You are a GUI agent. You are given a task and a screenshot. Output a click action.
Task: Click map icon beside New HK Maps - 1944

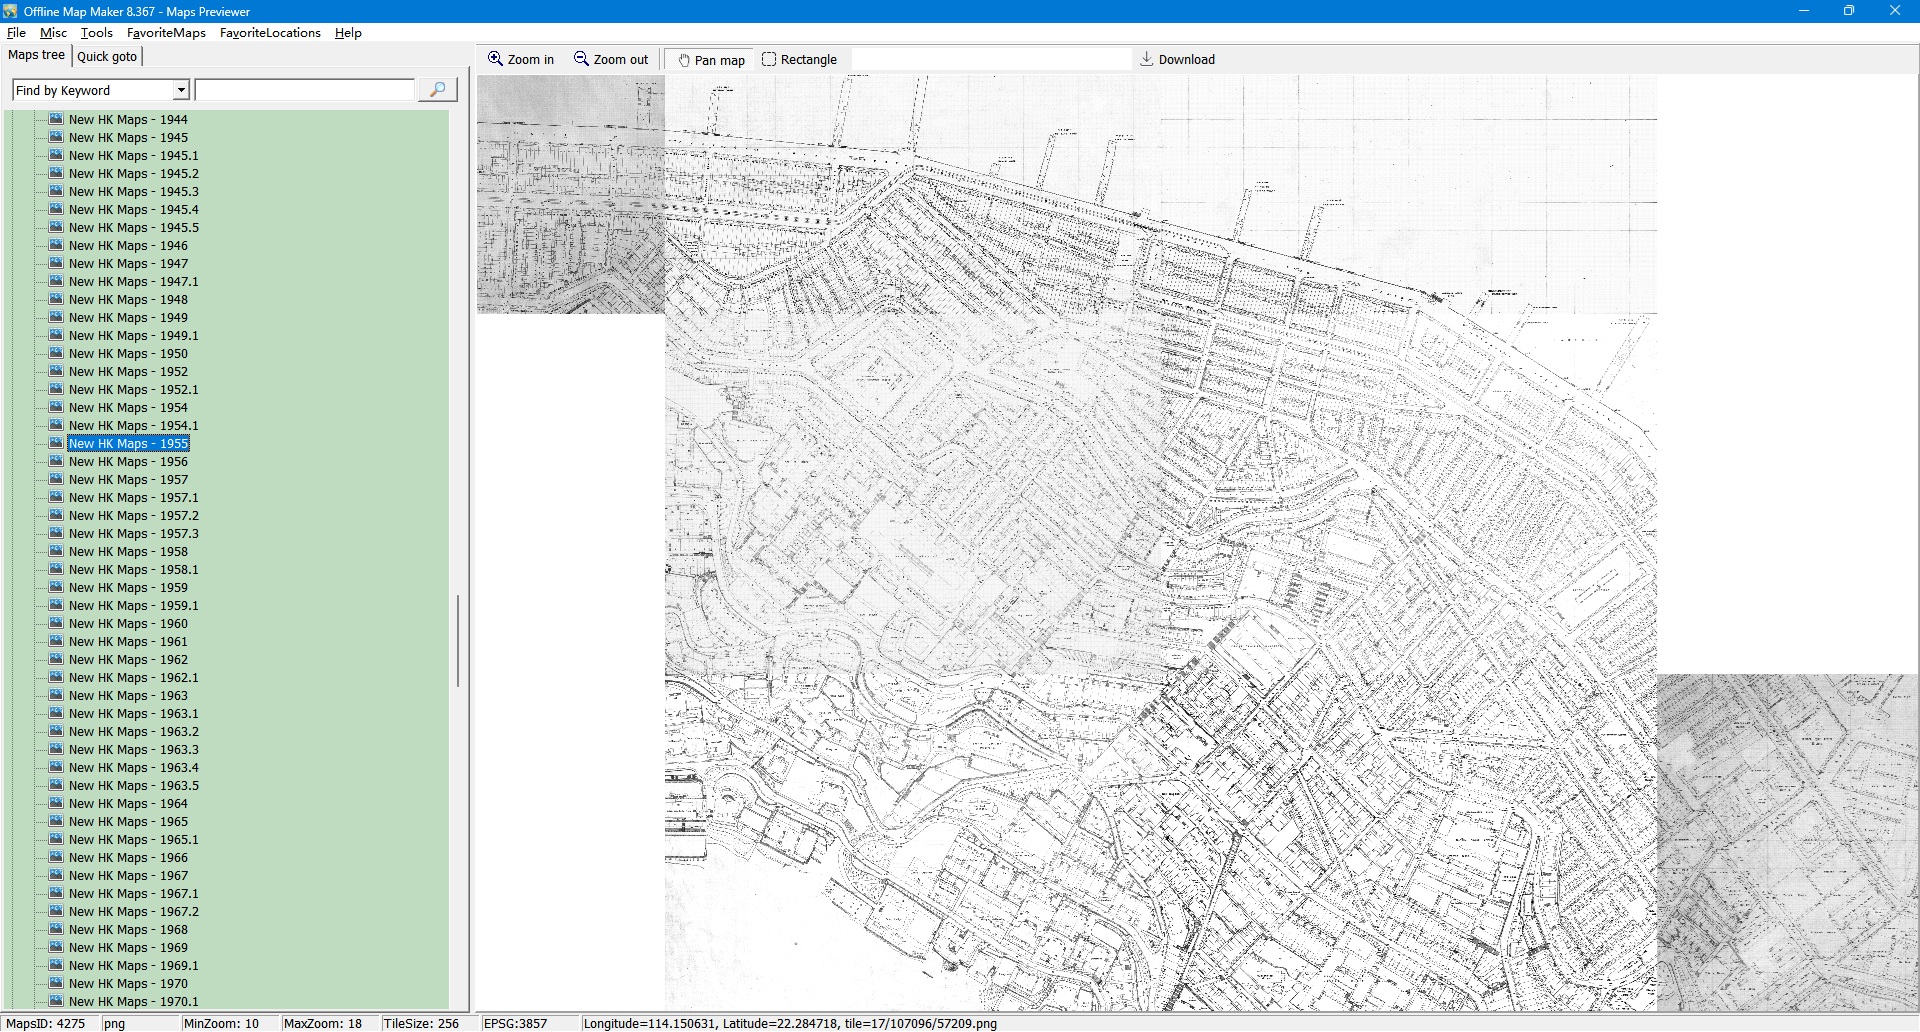(56, 119)
